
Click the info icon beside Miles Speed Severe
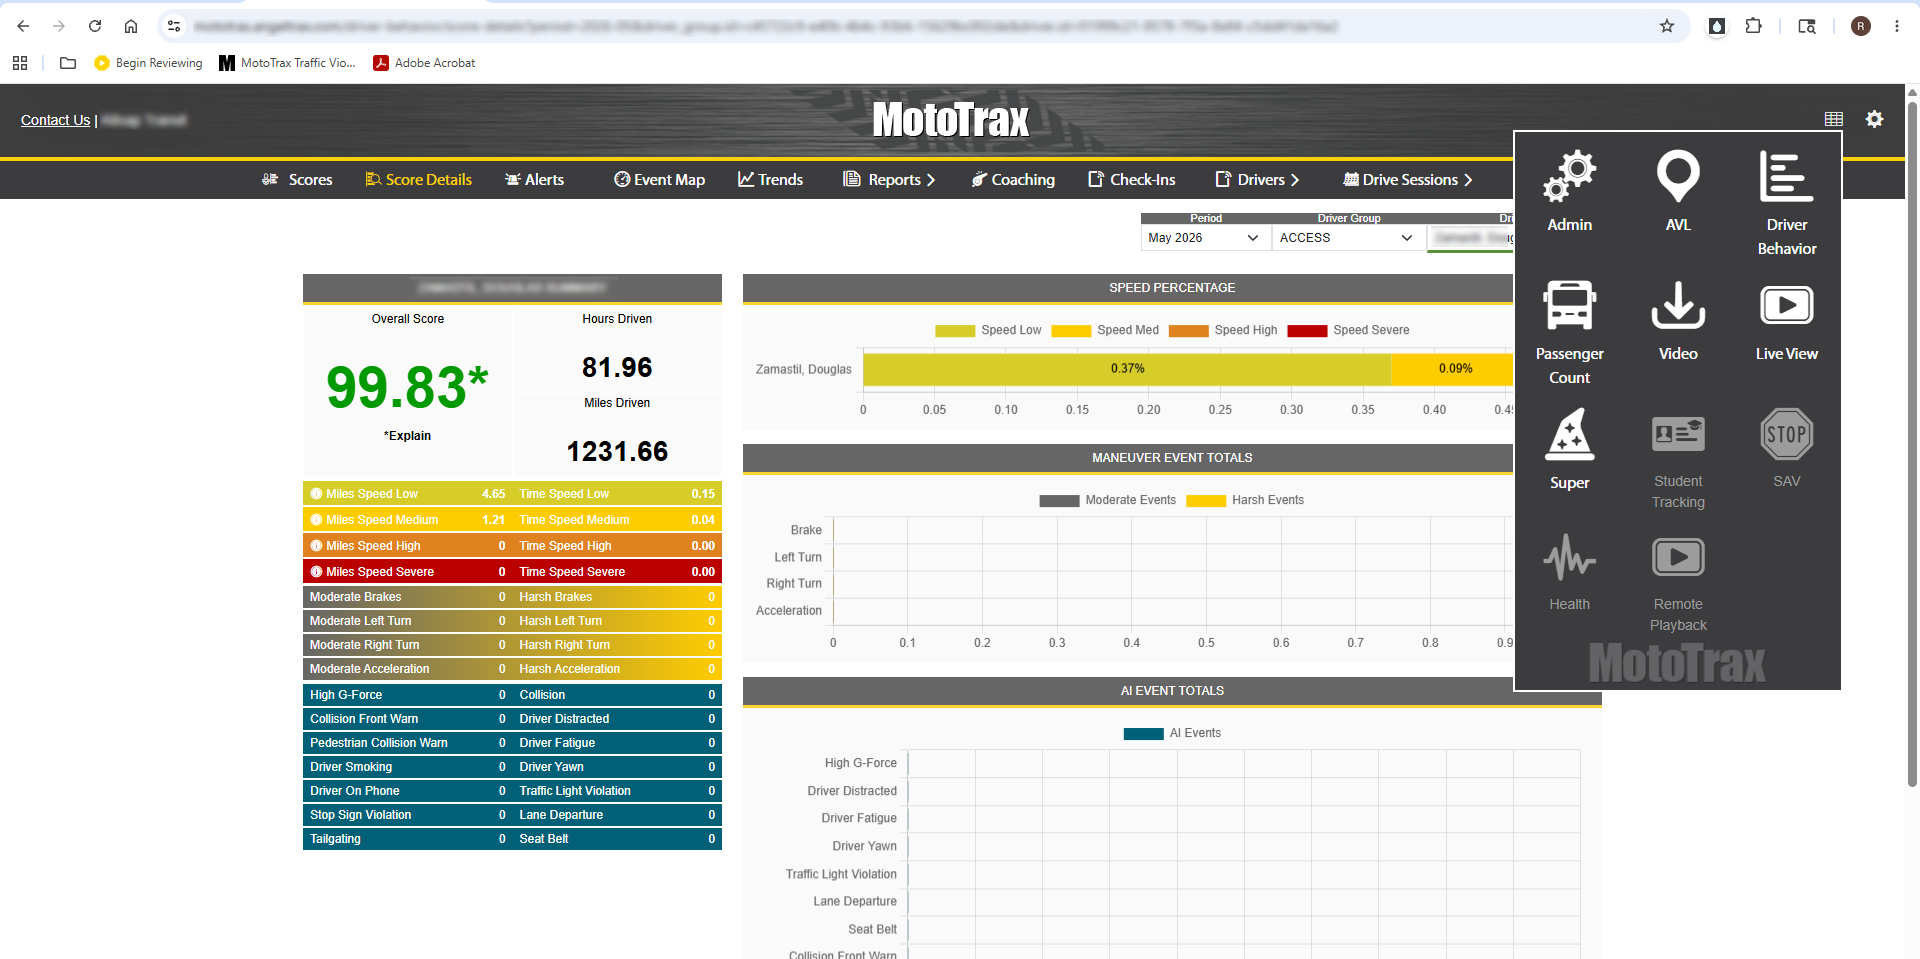tap(316, 572)
